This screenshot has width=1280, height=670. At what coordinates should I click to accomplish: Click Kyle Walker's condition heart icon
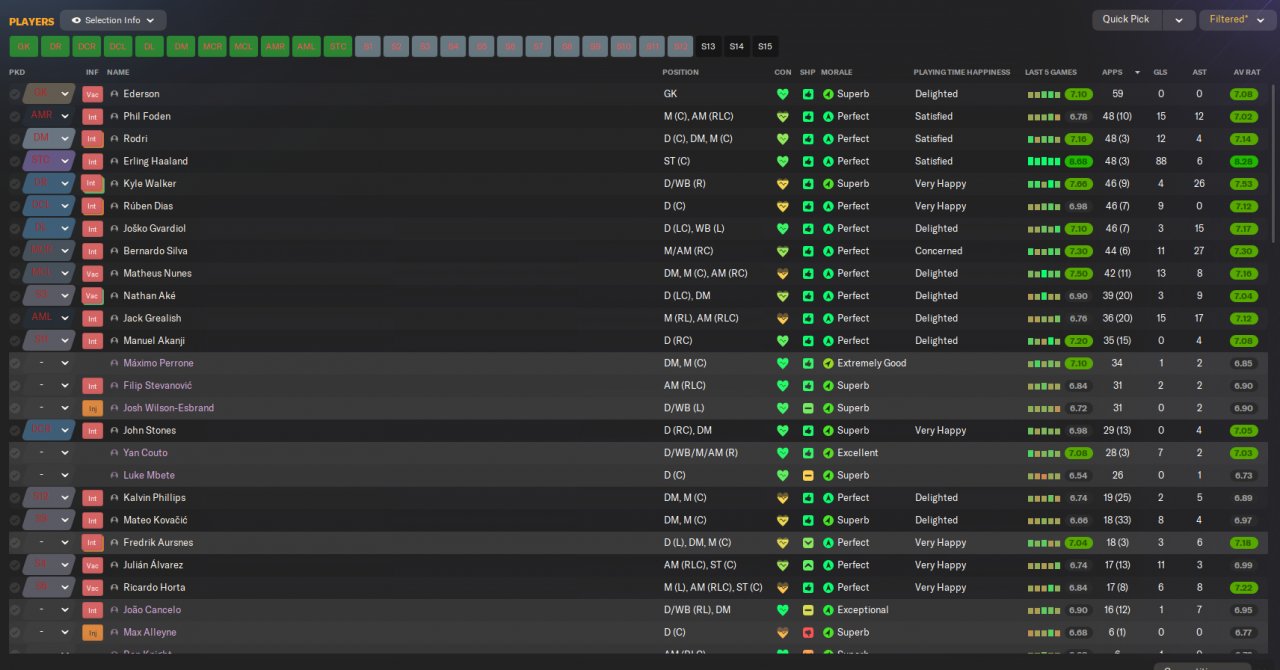pyautogui.click(x=783, y=184)
